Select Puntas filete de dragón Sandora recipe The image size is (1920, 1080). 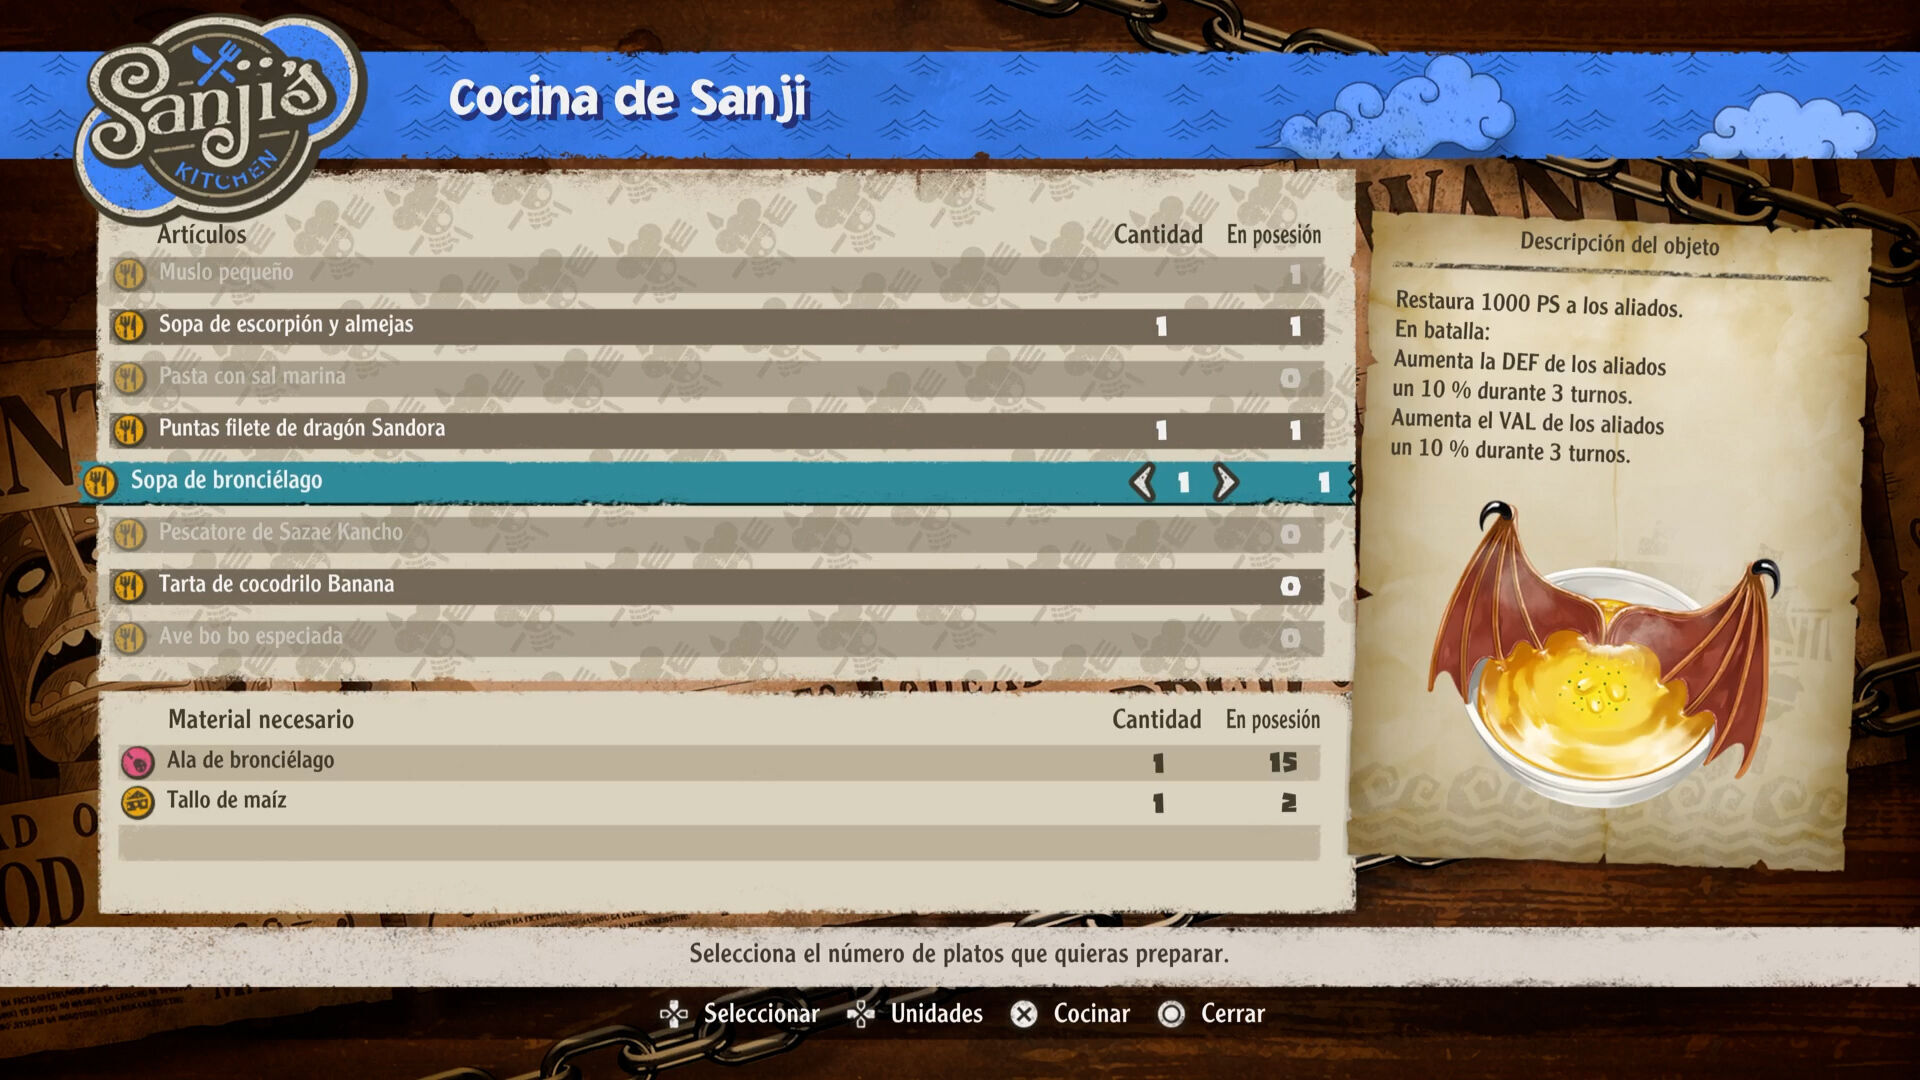click(716, 430)
